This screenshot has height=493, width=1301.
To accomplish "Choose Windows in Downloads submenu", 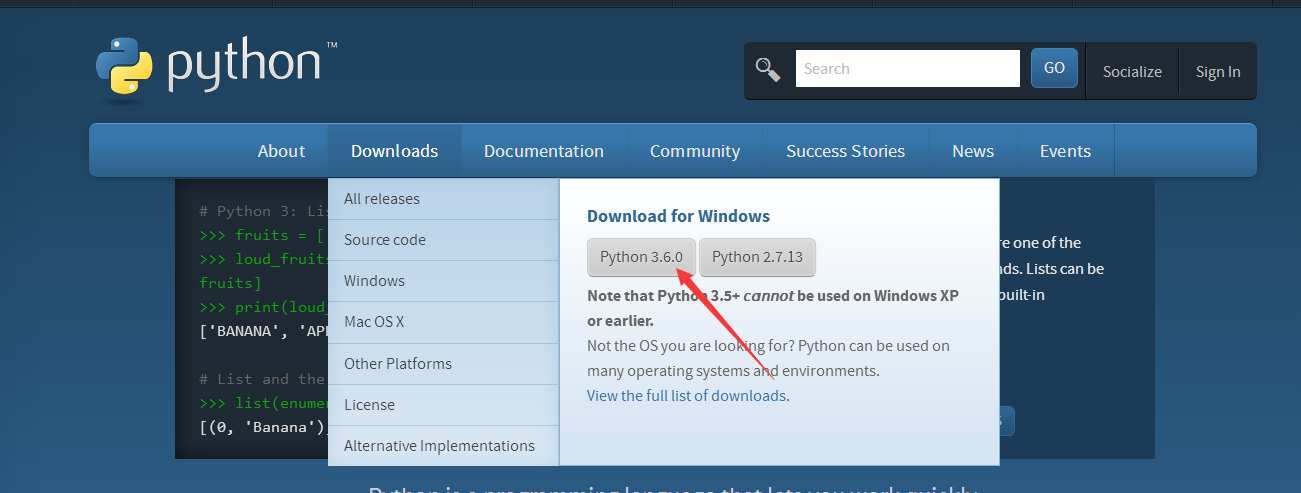I will click(x=443, y=281).
